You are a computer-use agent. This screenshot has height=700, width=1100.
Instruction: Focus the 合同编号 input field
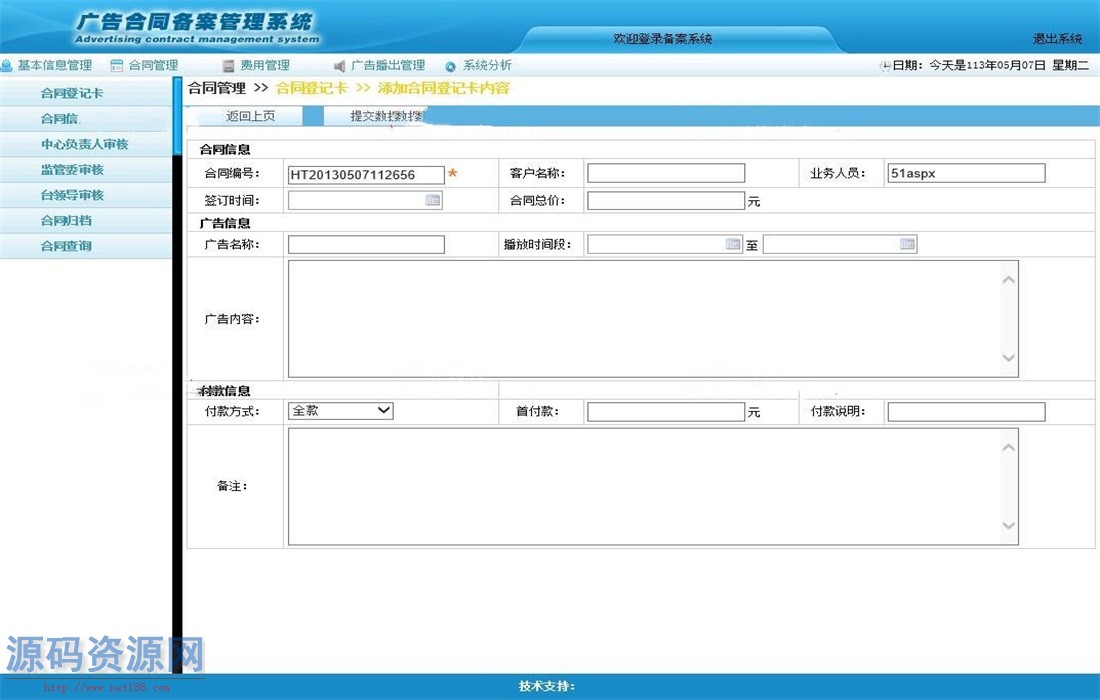click(366, 175)
